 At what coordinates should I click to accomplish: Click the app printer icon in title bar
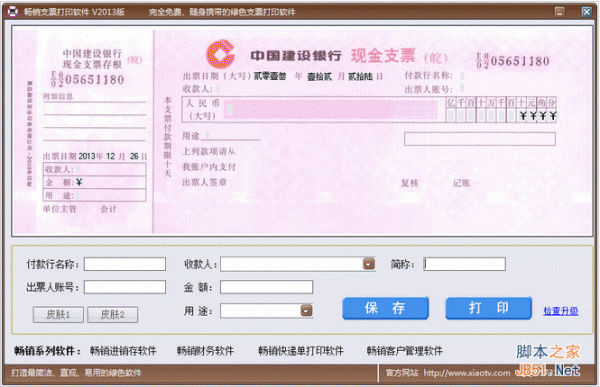click(13, 11)
